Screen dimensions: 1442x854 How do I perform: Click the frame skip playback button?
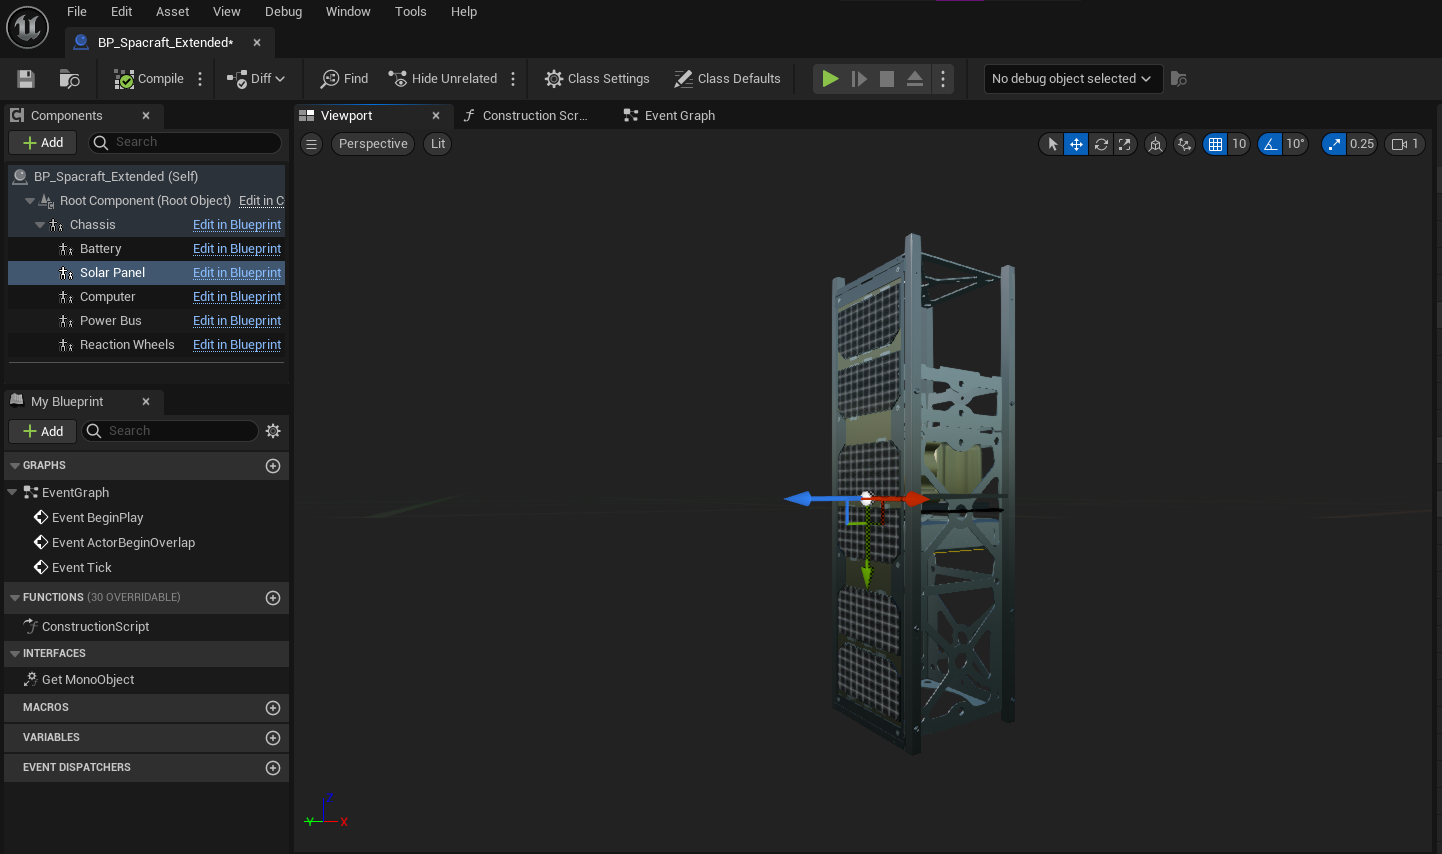pyautogui.click(x=859, y=79)
